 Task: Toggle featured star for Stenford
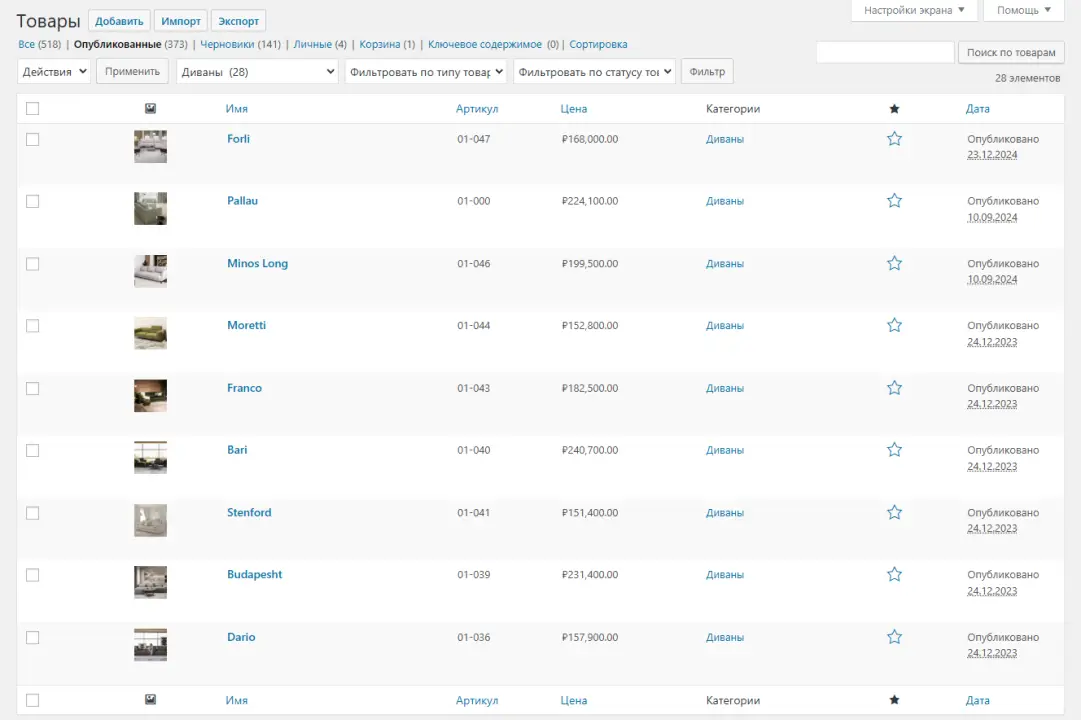(894, 512)
